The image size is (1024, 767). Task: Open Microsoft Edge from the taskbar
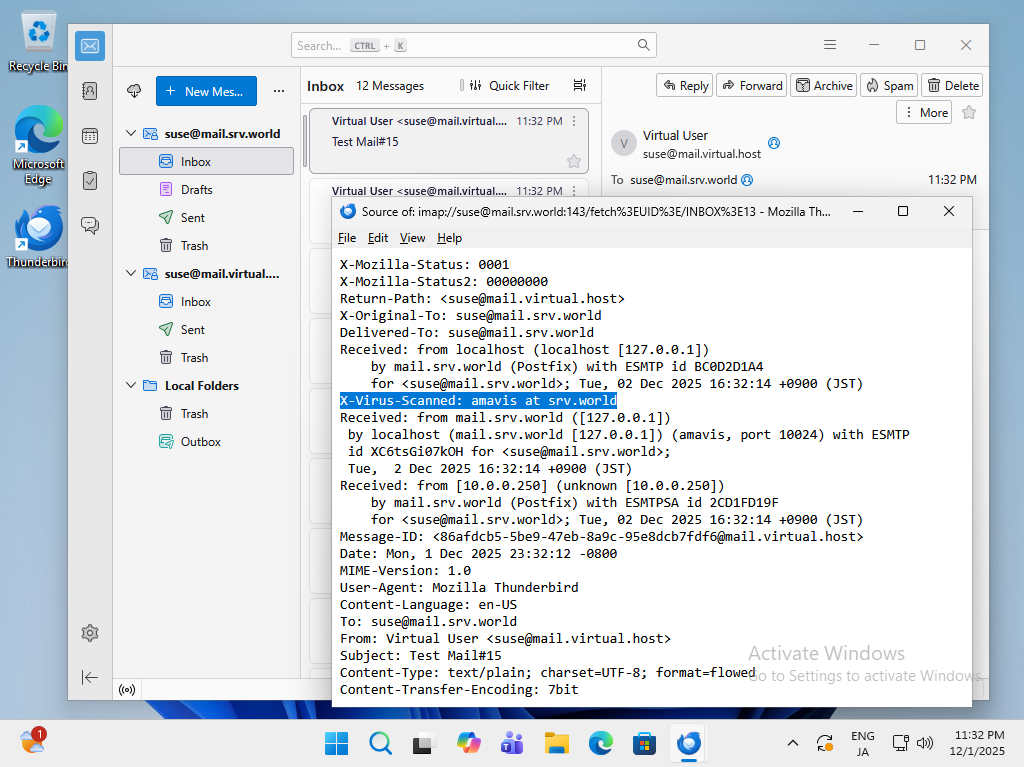[600, 743]
